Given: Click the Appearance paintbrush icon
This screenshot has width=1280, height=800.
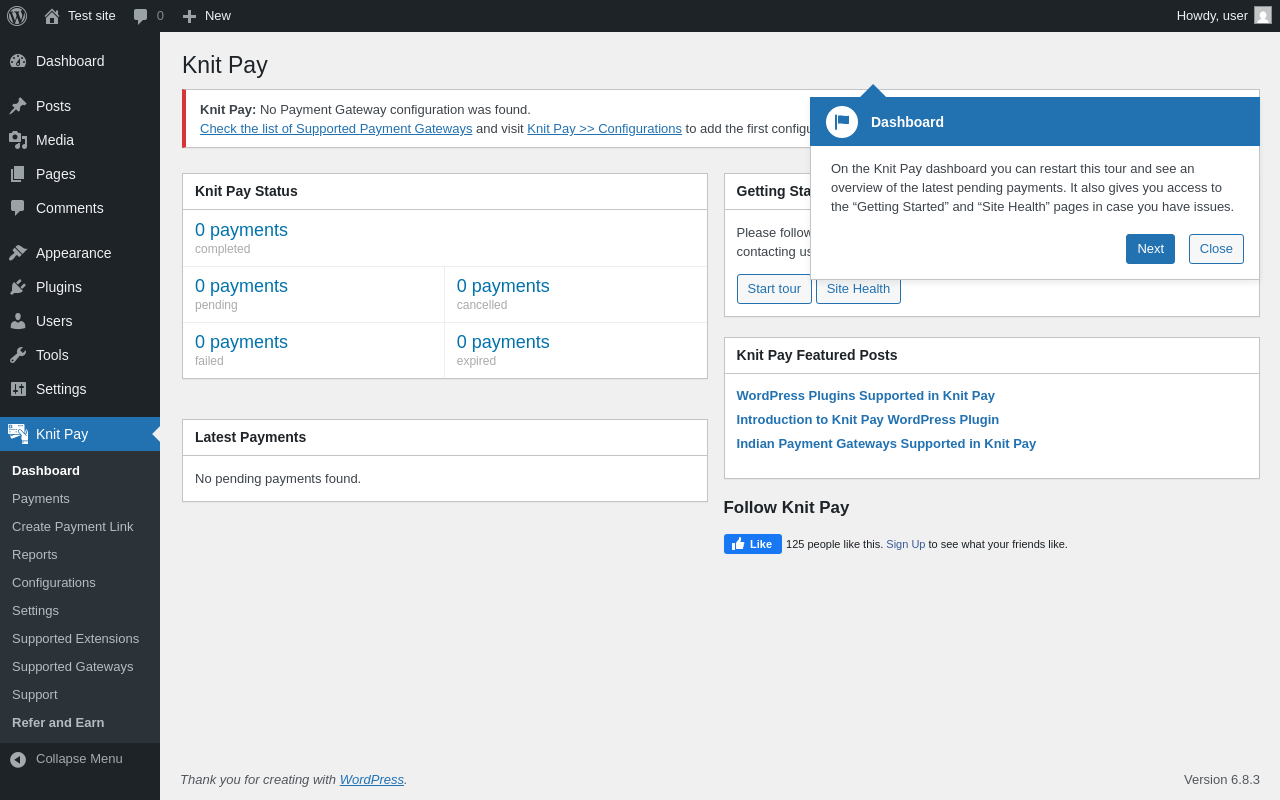Looking at the screenshot, I should pyautogui.click(x=18, y=253).
